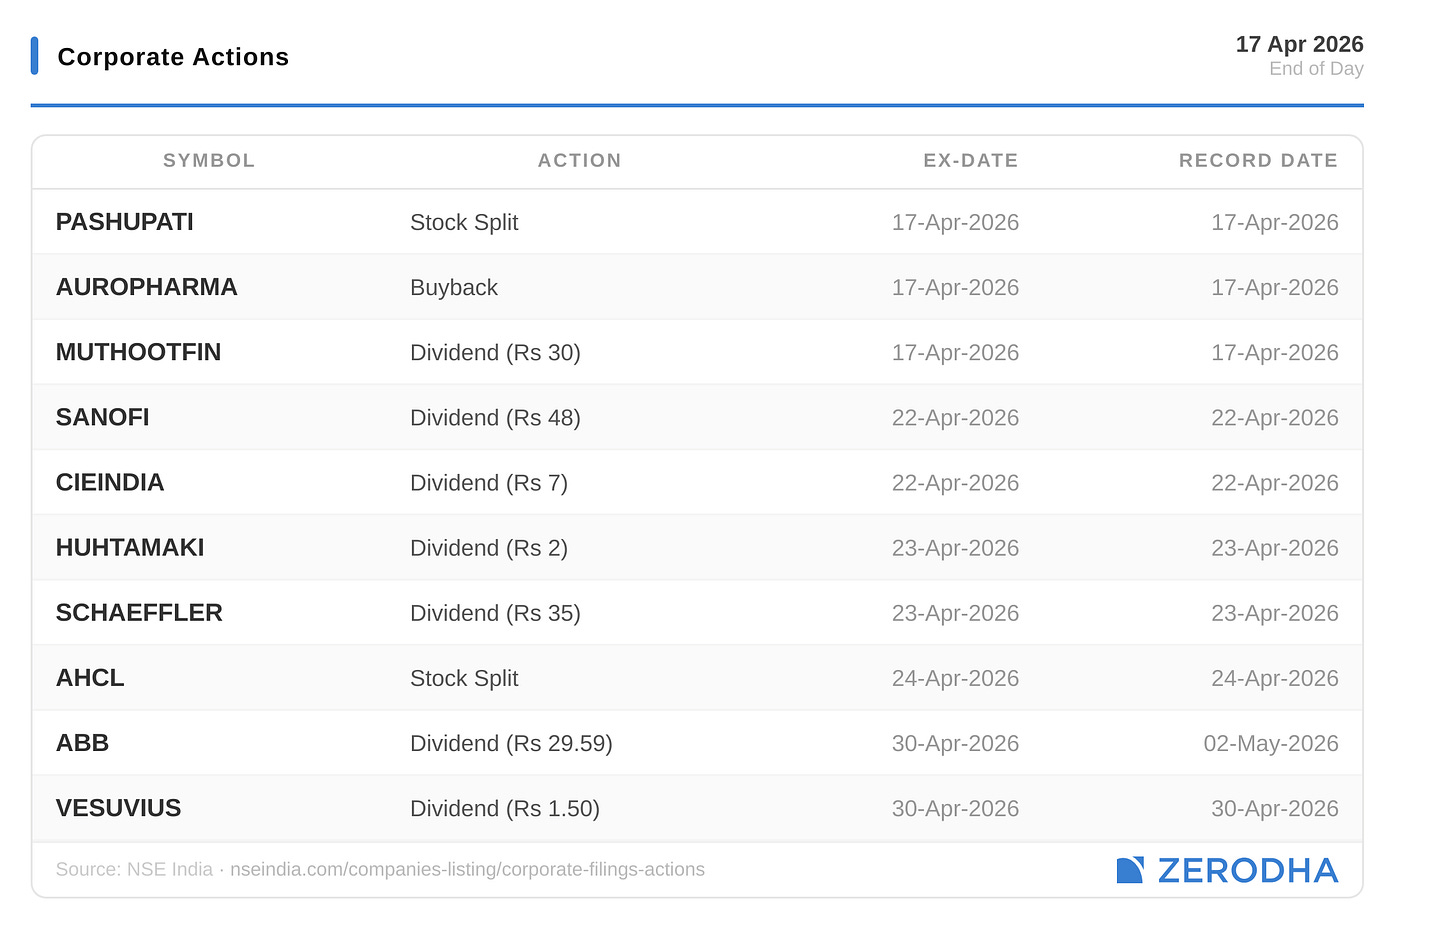Click 'Stock Split' in the AHCL row
The width and height of the screenshot is (1456, 937).
click(464, 679)
